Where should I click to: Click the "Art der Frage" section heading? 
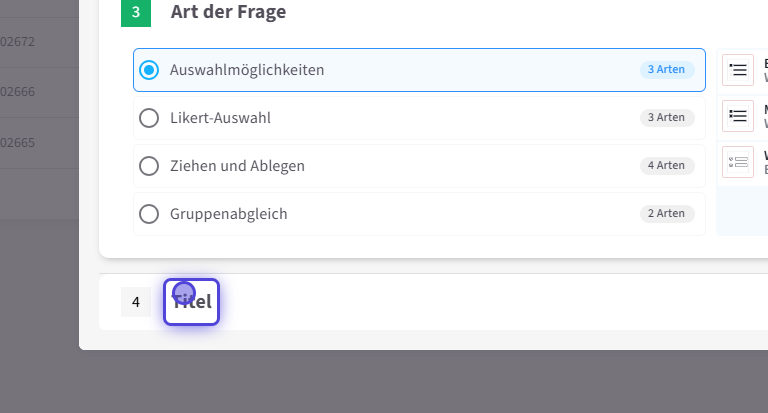click(x=228, y=13)
